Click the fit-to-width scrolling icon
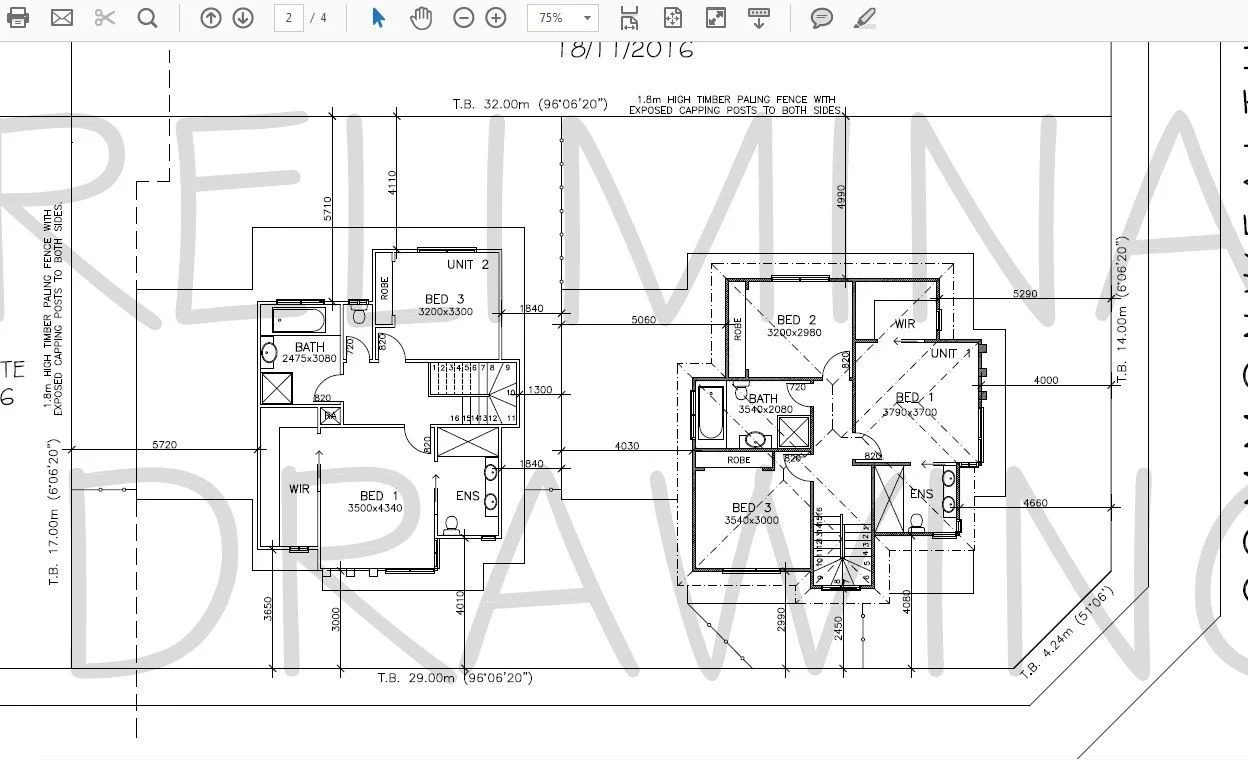Image resolution: width=1248 pixels, height=760 pixels. 629,18
